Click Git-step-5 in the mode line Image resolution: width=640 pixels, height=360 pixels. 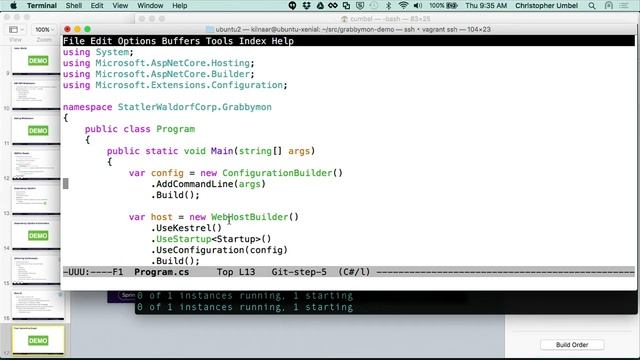(x=299, y=272)
